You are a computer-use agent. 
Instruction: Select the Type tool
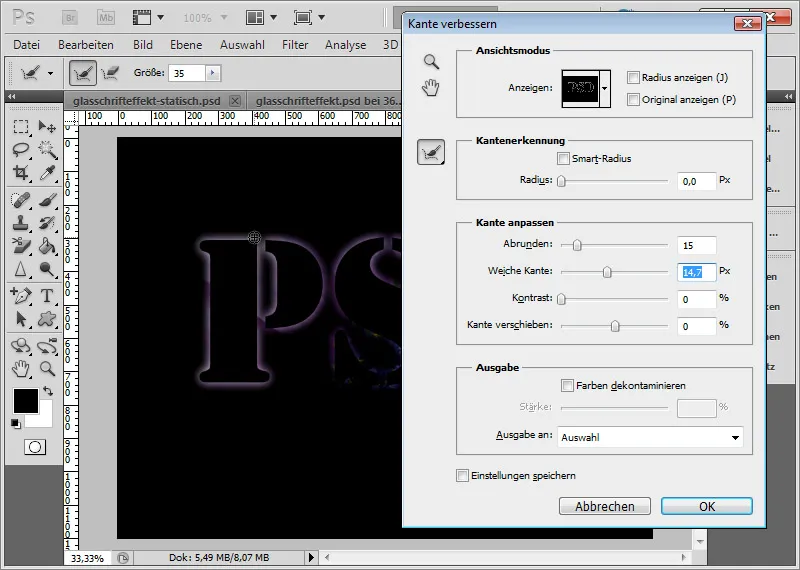47,295
